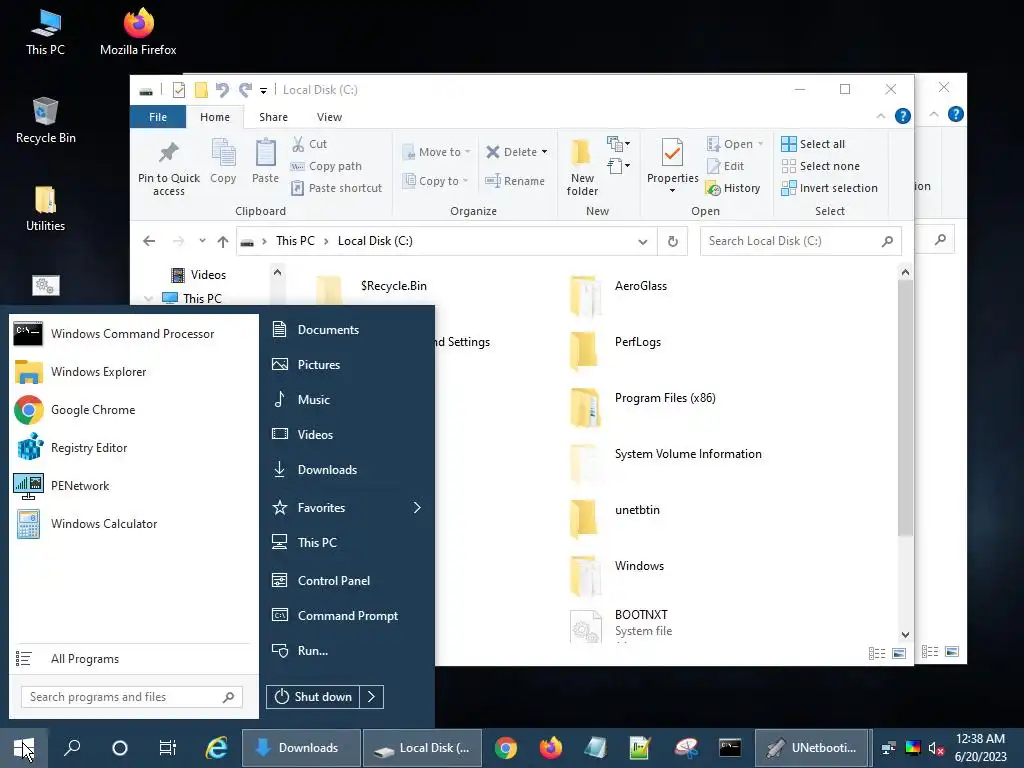Open PENetwork from Start menu

(133, 485)
